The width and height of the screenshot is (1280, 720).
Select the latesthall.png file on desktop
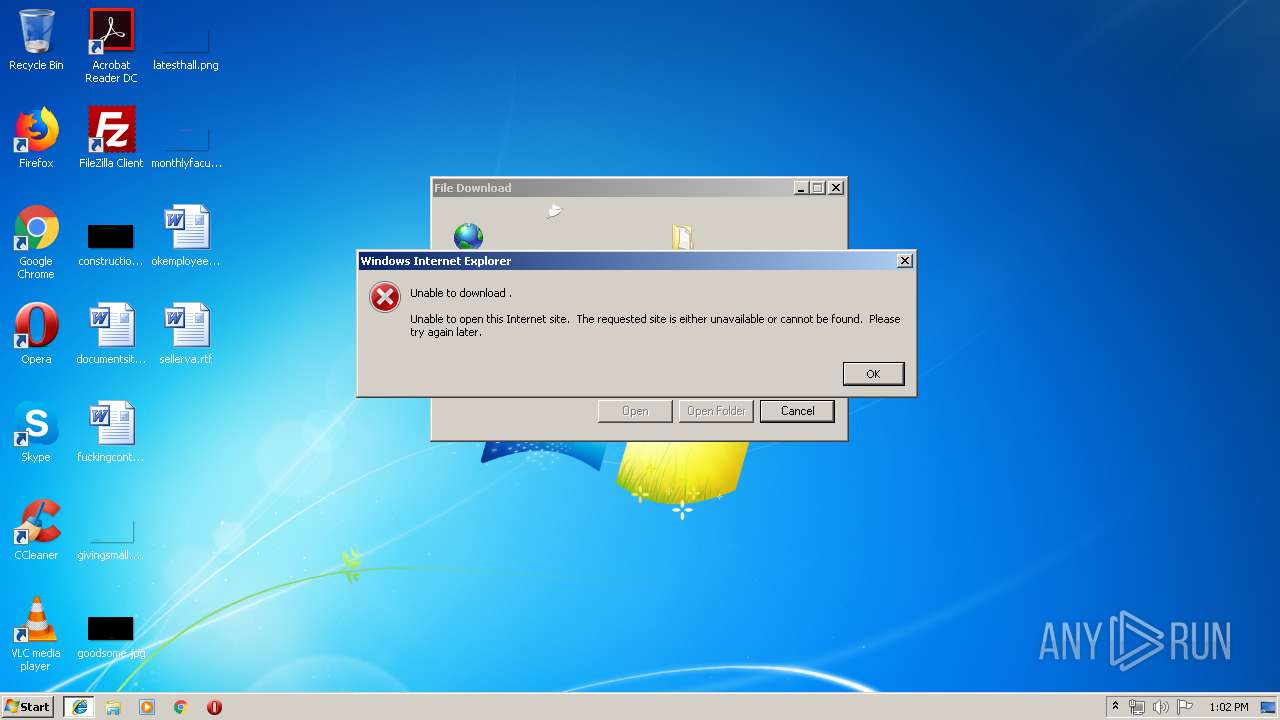(186, 40)
